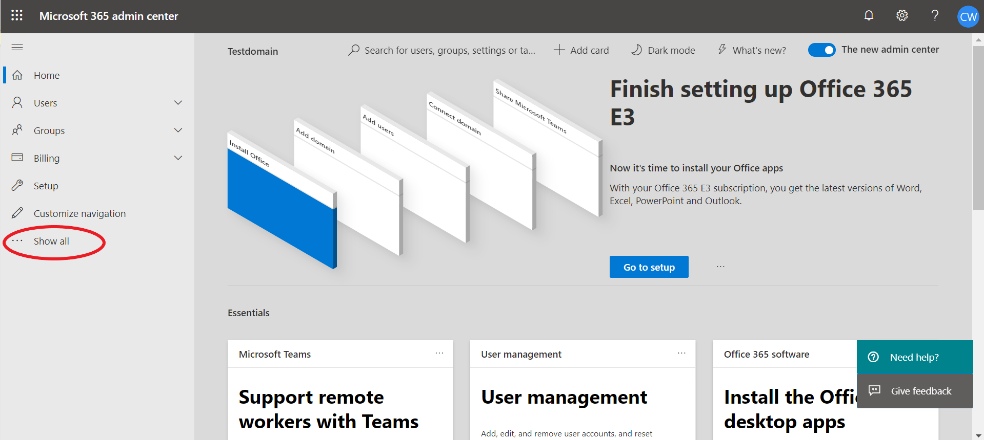Viewport: 984px width, 440px height.
Task: Open the settings gear icon
Action: [901, 16]
